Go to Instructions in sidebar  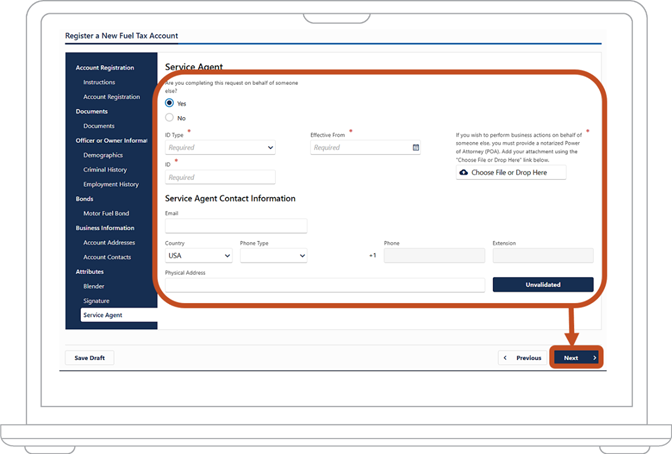99,82
